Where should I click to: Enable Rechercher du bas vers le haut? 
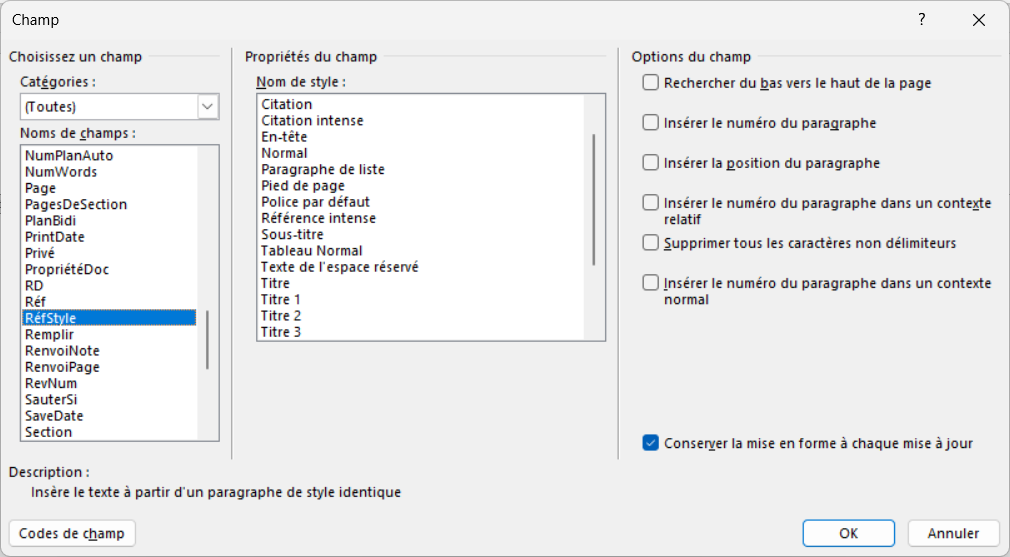click(651, 83)
